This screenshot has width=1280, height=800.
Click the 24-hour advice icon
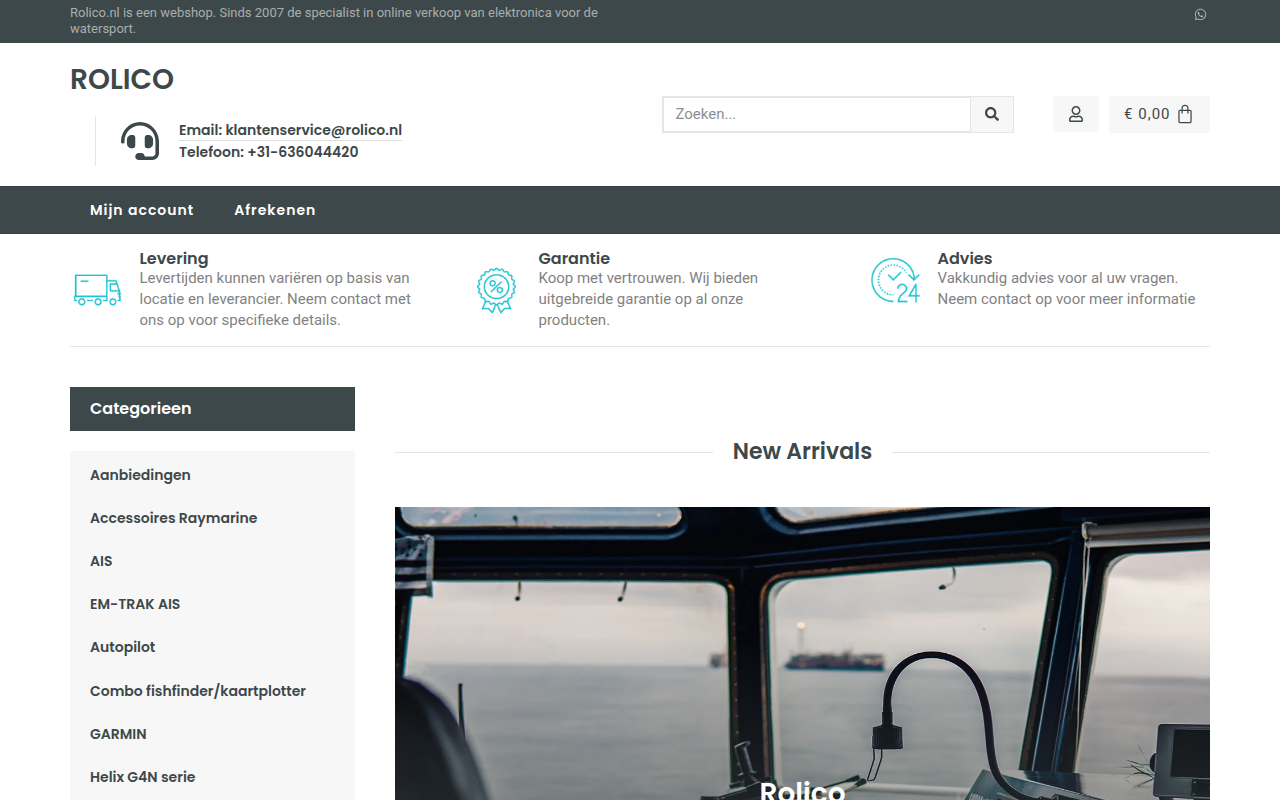[x=895, y=281]
